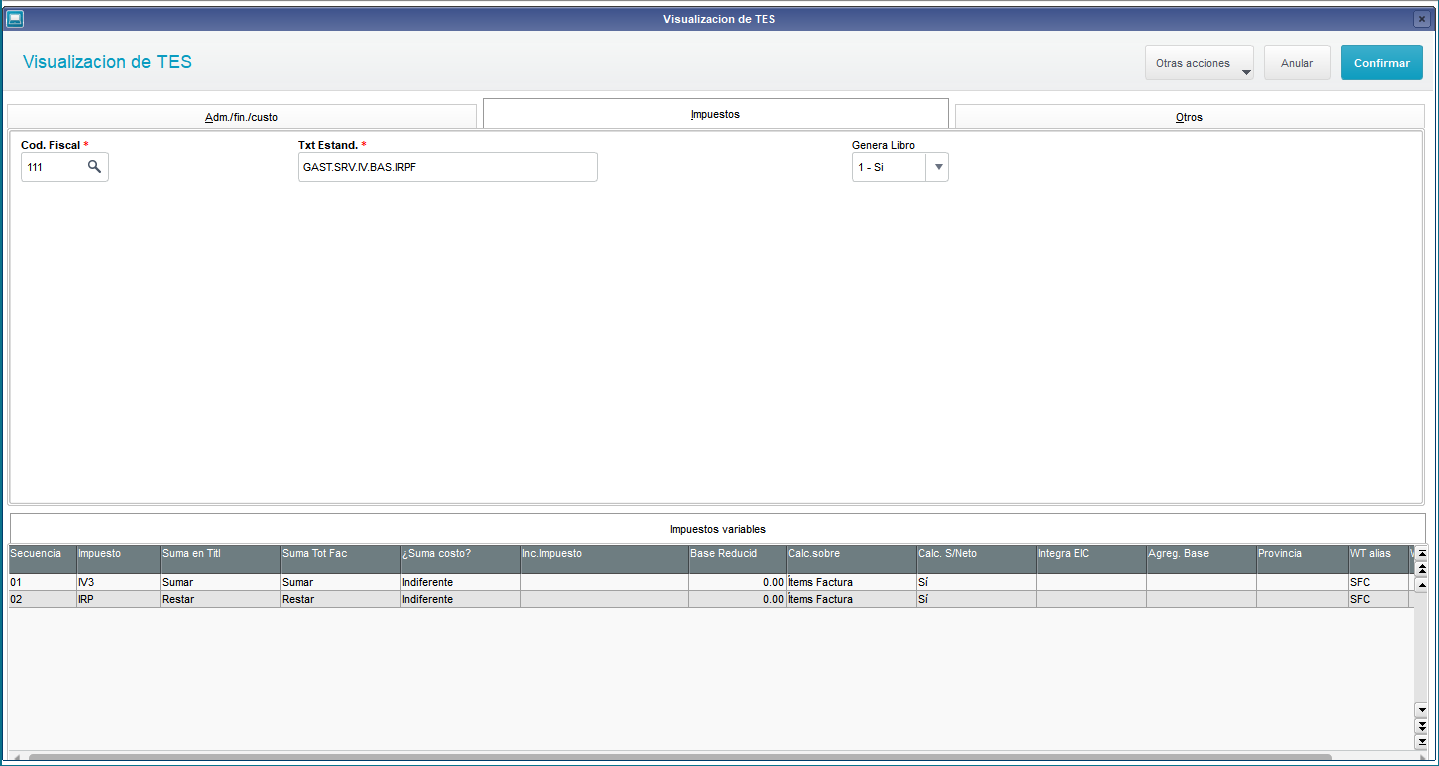Click the Calc. S/Neto column header
Image resolution: width=1439 pixels, height=766 pixels.
(x=976, y=559)
